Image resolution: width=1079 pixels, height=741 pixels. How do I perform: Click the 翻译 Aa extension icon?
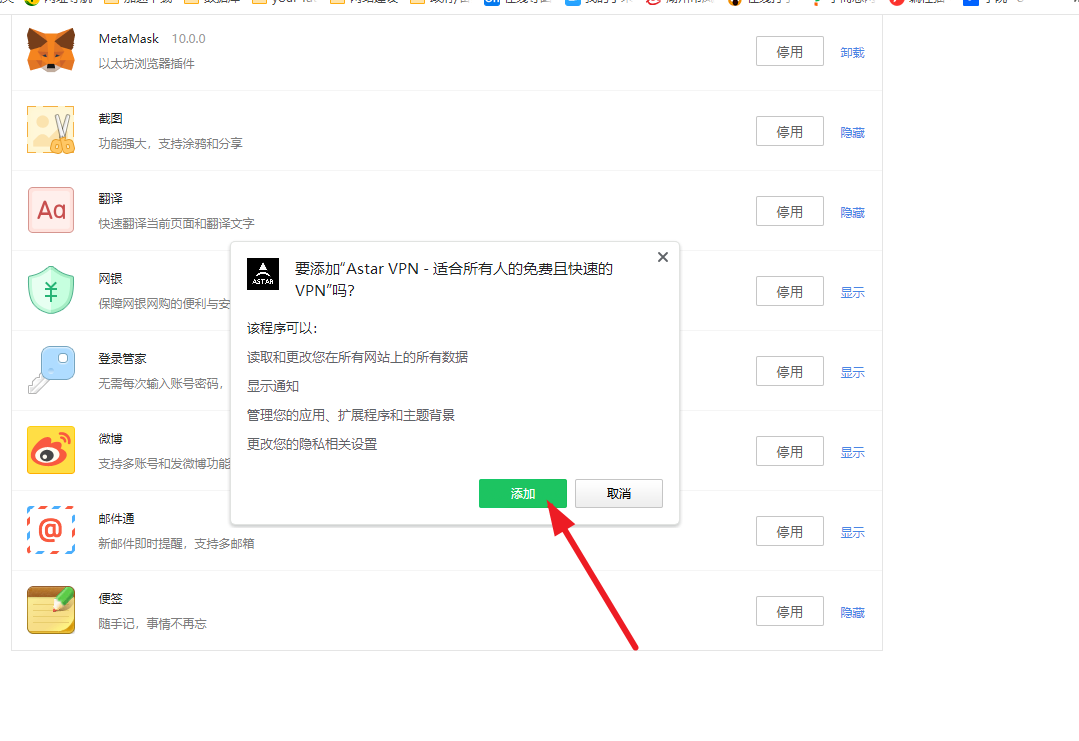51,210
